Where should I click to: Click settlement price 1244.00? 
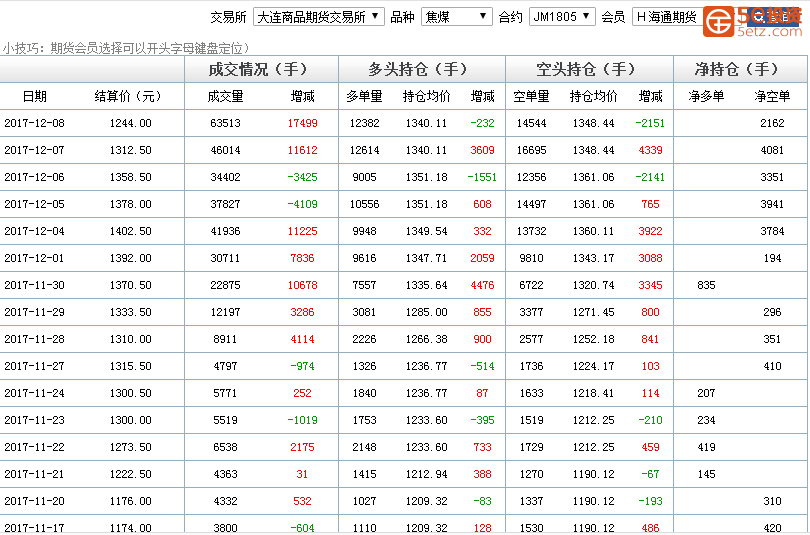[x=131, y=123]
